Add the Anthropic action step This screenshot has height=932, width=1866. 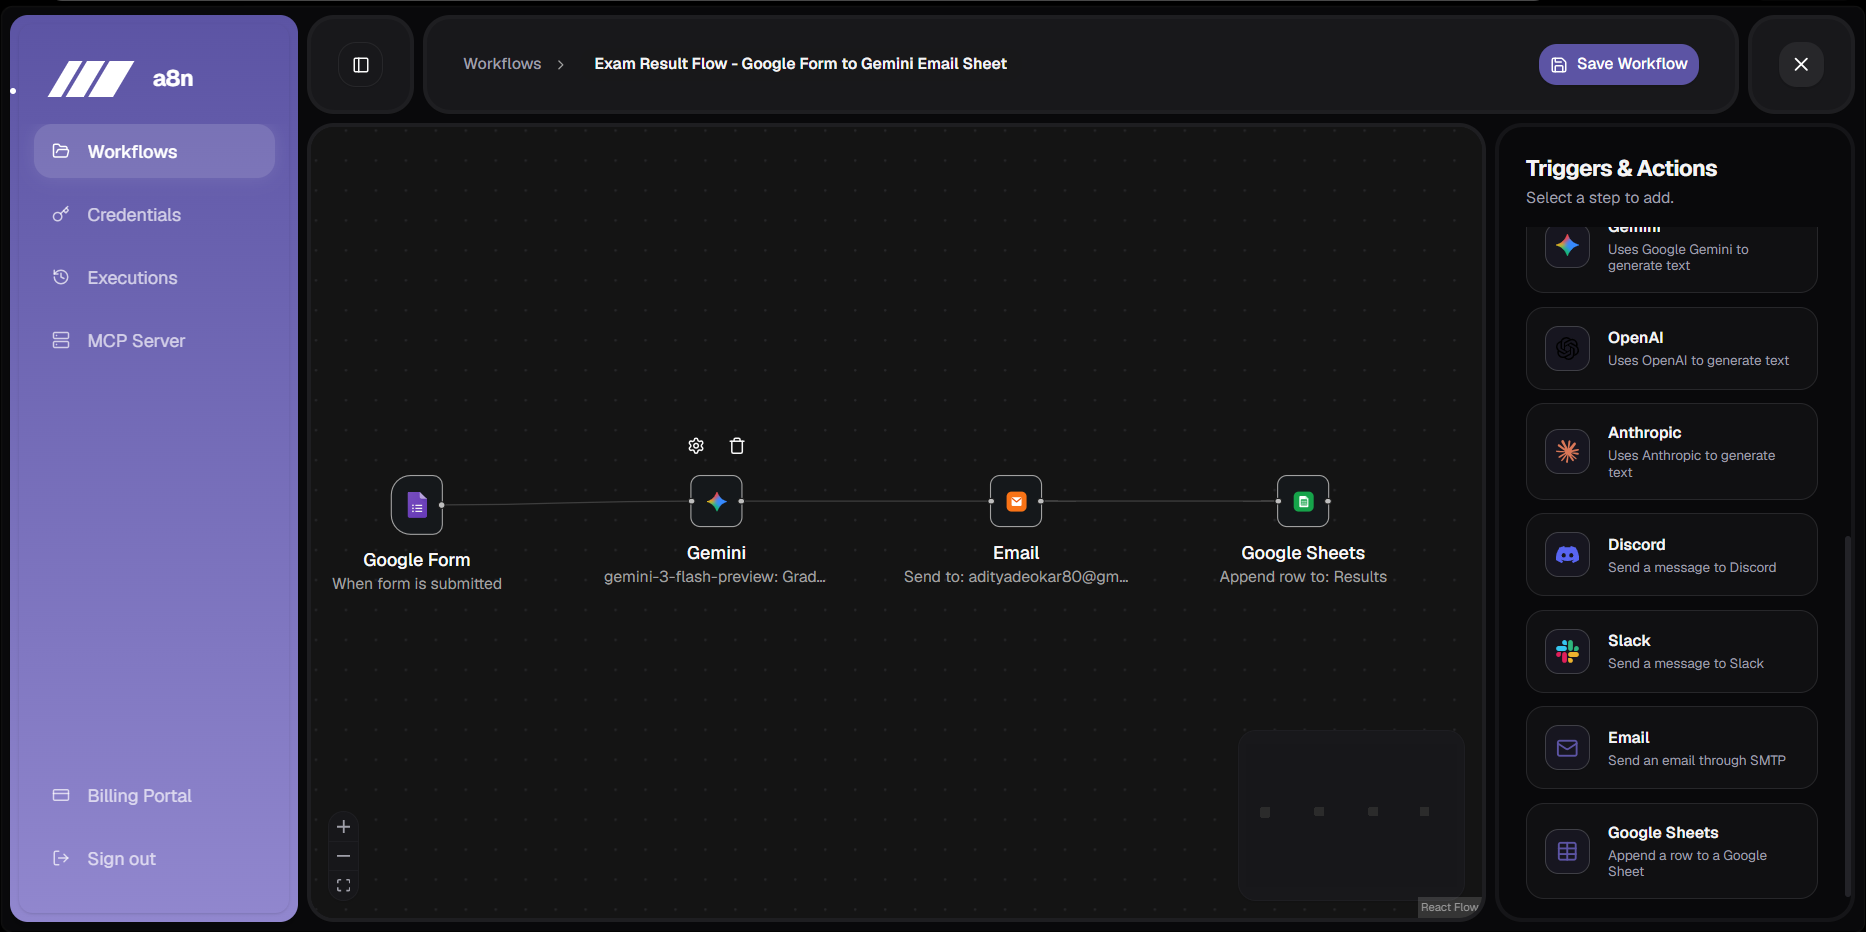1671,451
